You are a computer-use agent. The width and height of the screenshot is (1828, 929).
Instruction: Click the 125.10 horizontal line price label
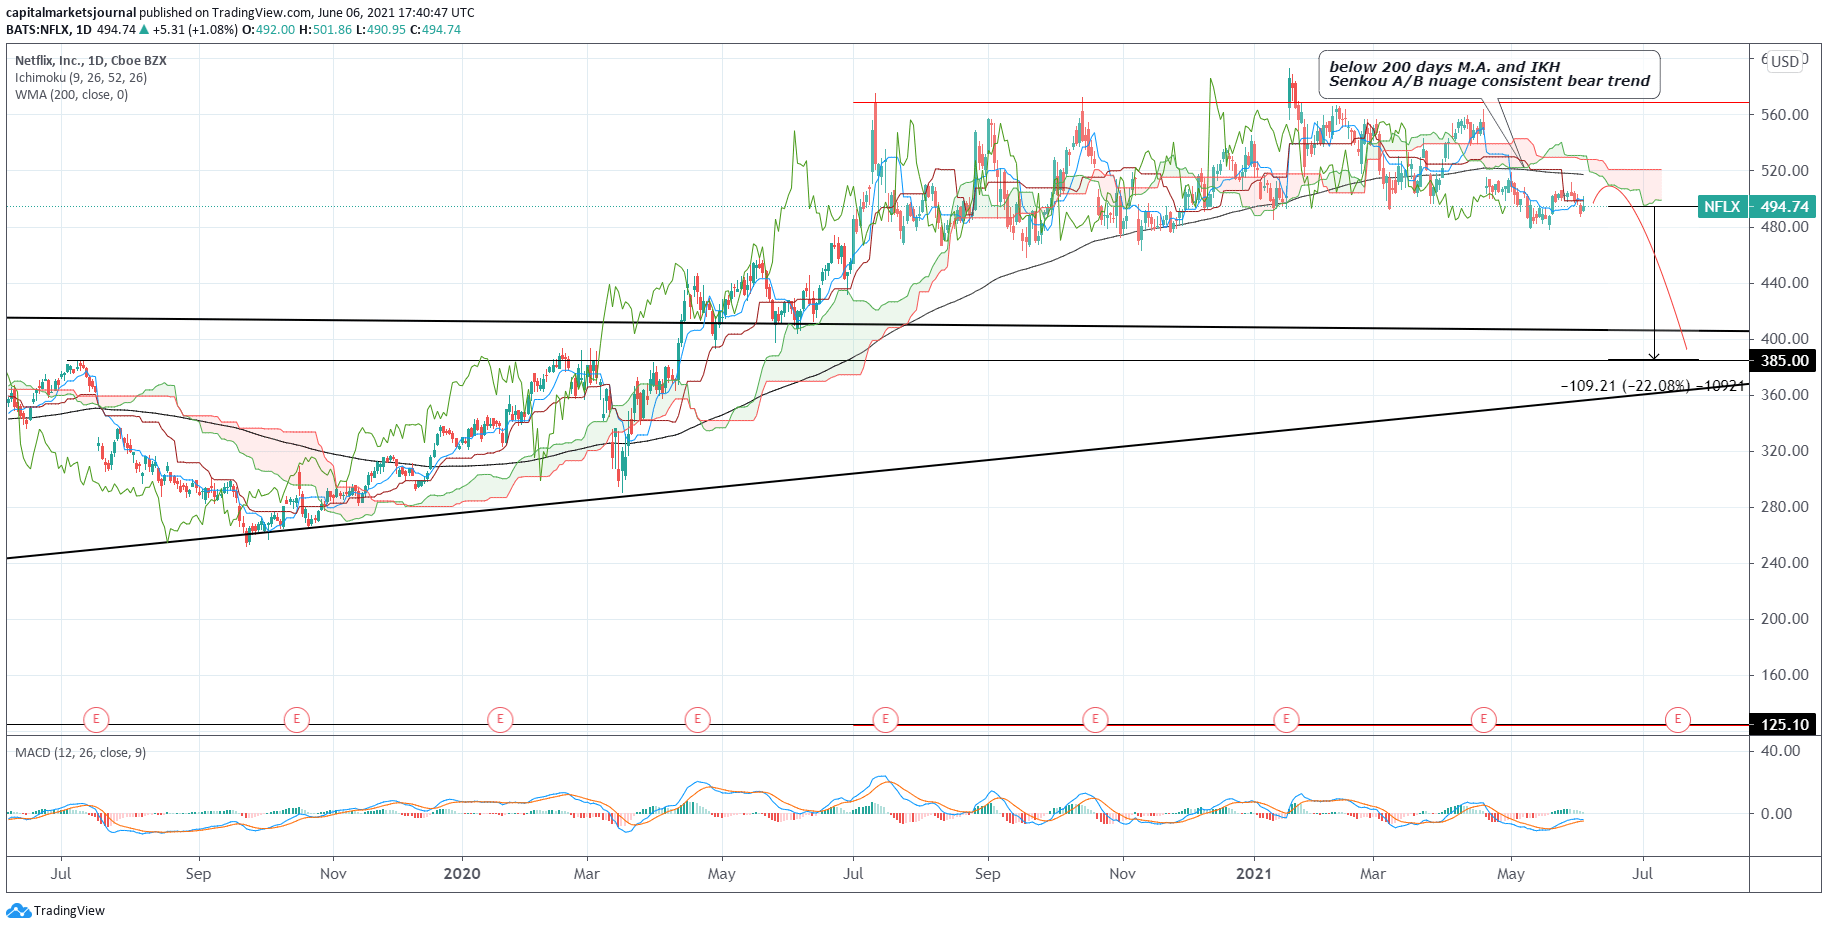(1785, 725)
